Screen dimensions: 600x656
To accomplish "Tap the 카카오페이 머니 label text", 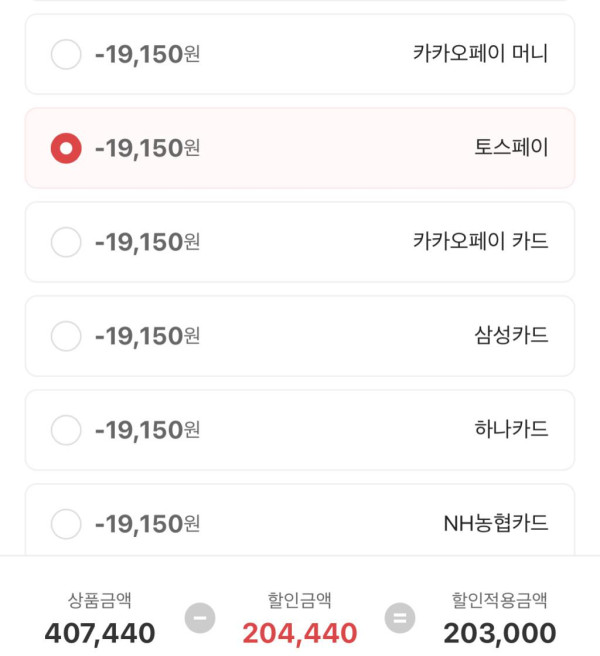I will (480, 54).
